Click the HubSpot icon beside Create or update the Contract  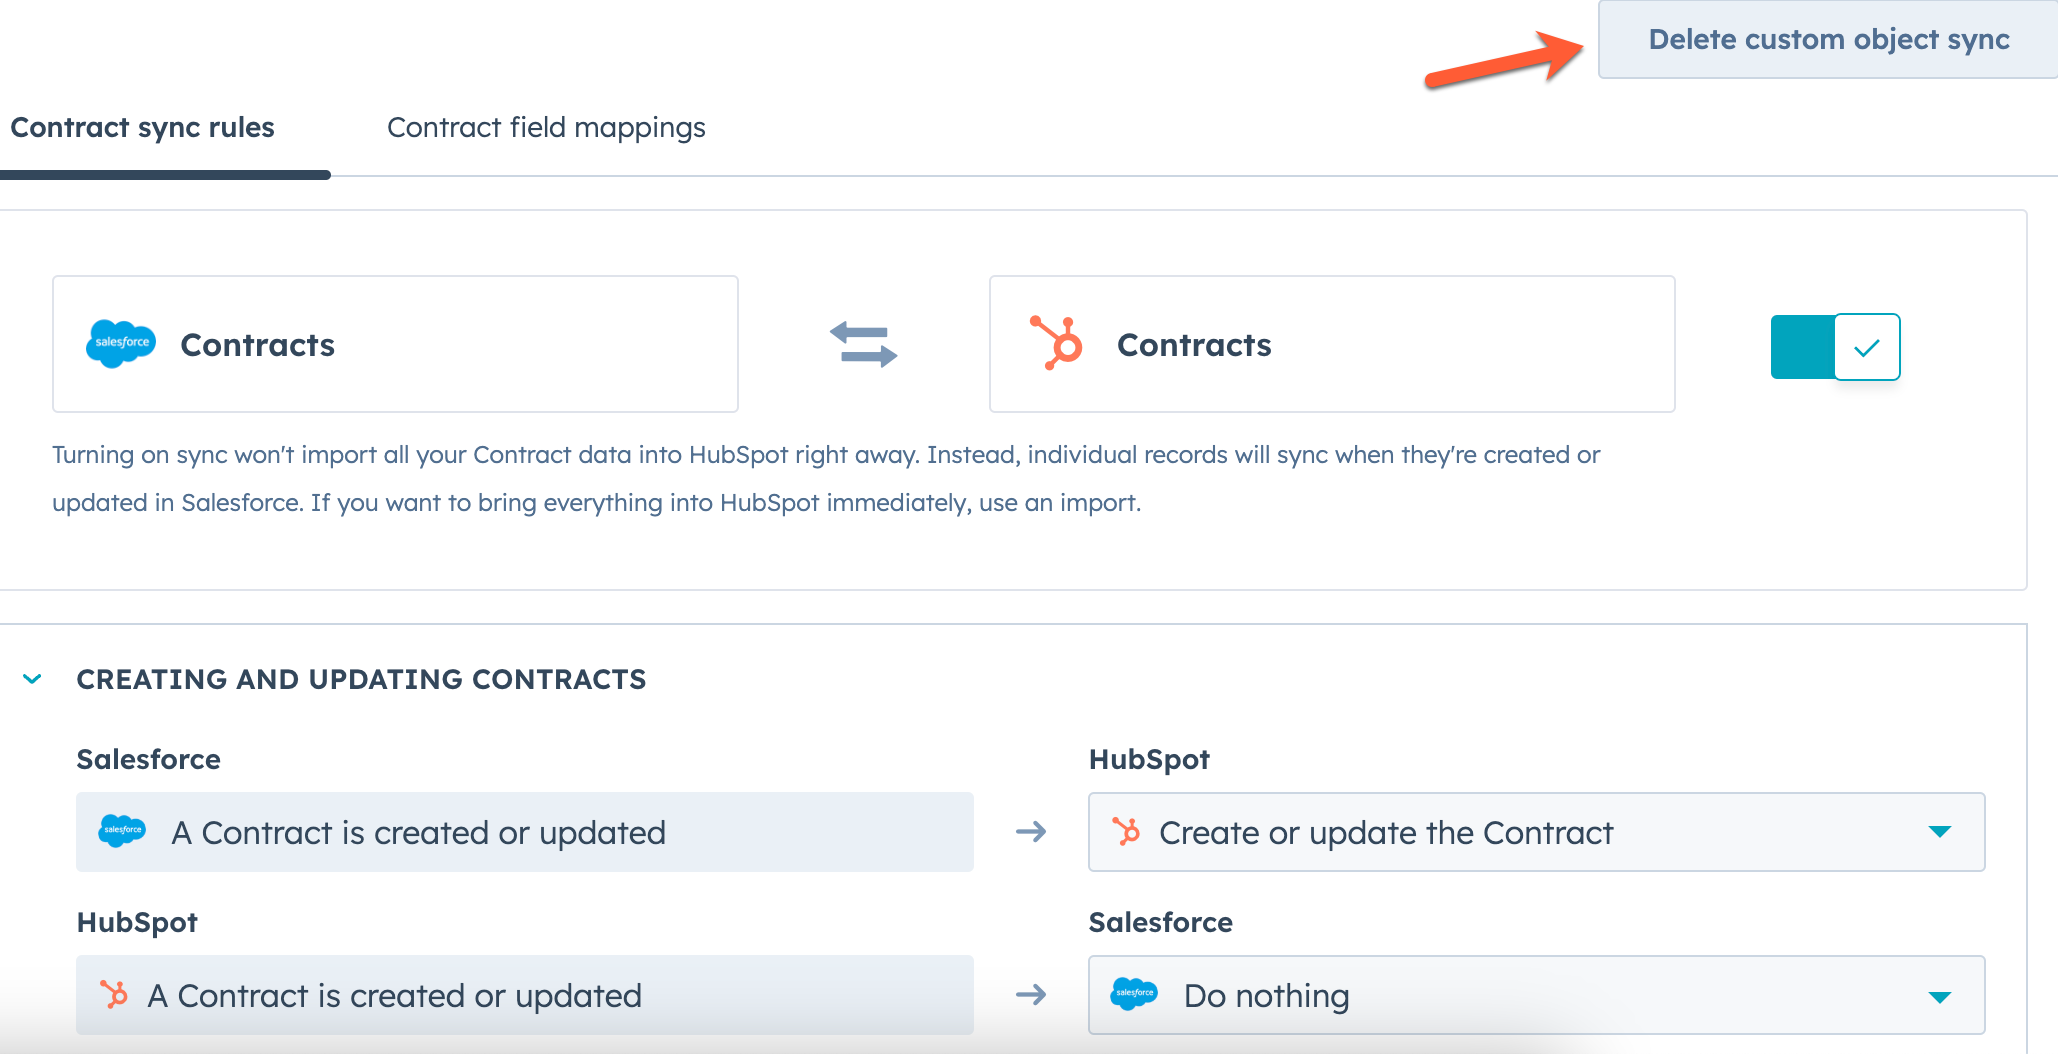(x=1127, y=831)
